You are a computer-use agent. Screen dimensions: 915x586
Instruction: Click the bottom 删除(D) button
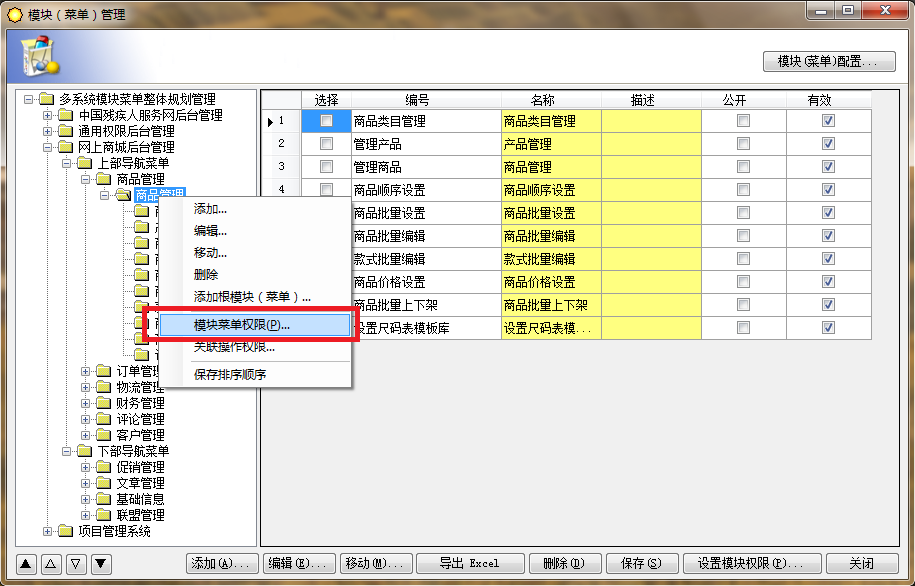click(565, 564)
